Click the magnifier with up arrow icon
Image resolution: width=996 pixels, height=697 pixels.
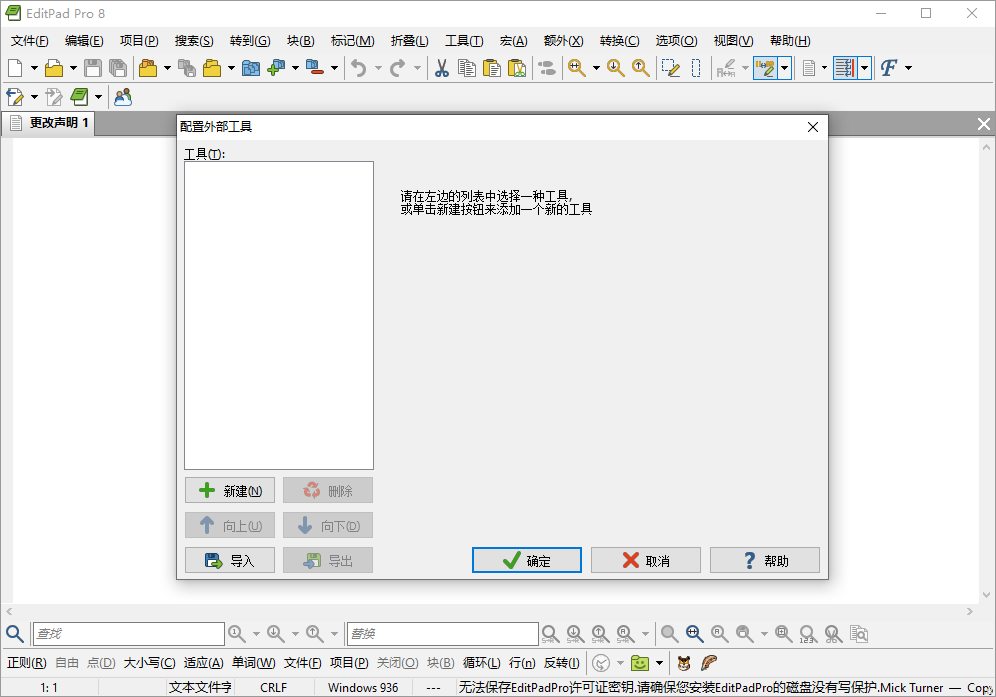point(640,68)
